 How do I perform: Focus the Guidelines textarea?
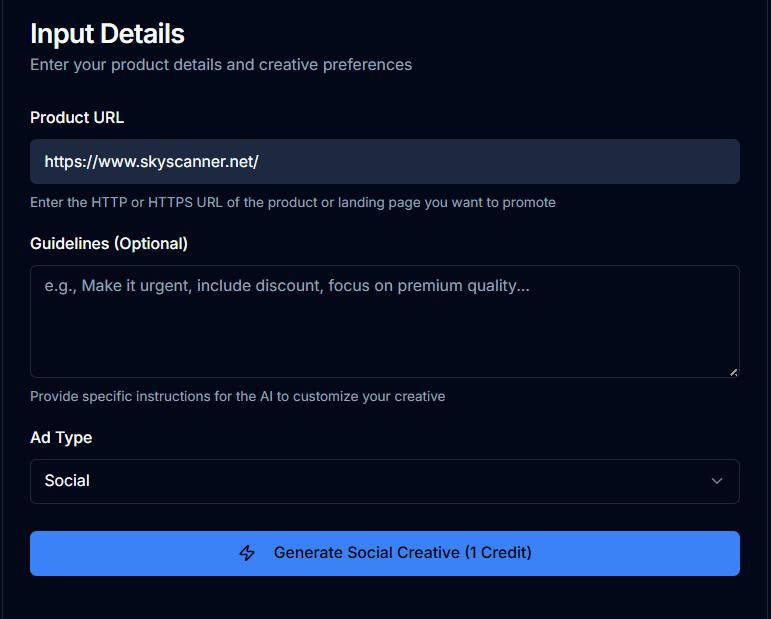point(385,322)
